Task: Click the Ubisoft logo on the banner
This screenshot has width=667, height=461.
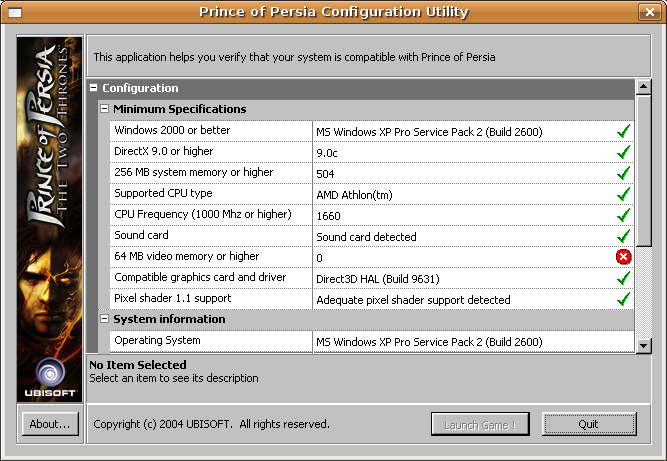Action: [50, 377]
